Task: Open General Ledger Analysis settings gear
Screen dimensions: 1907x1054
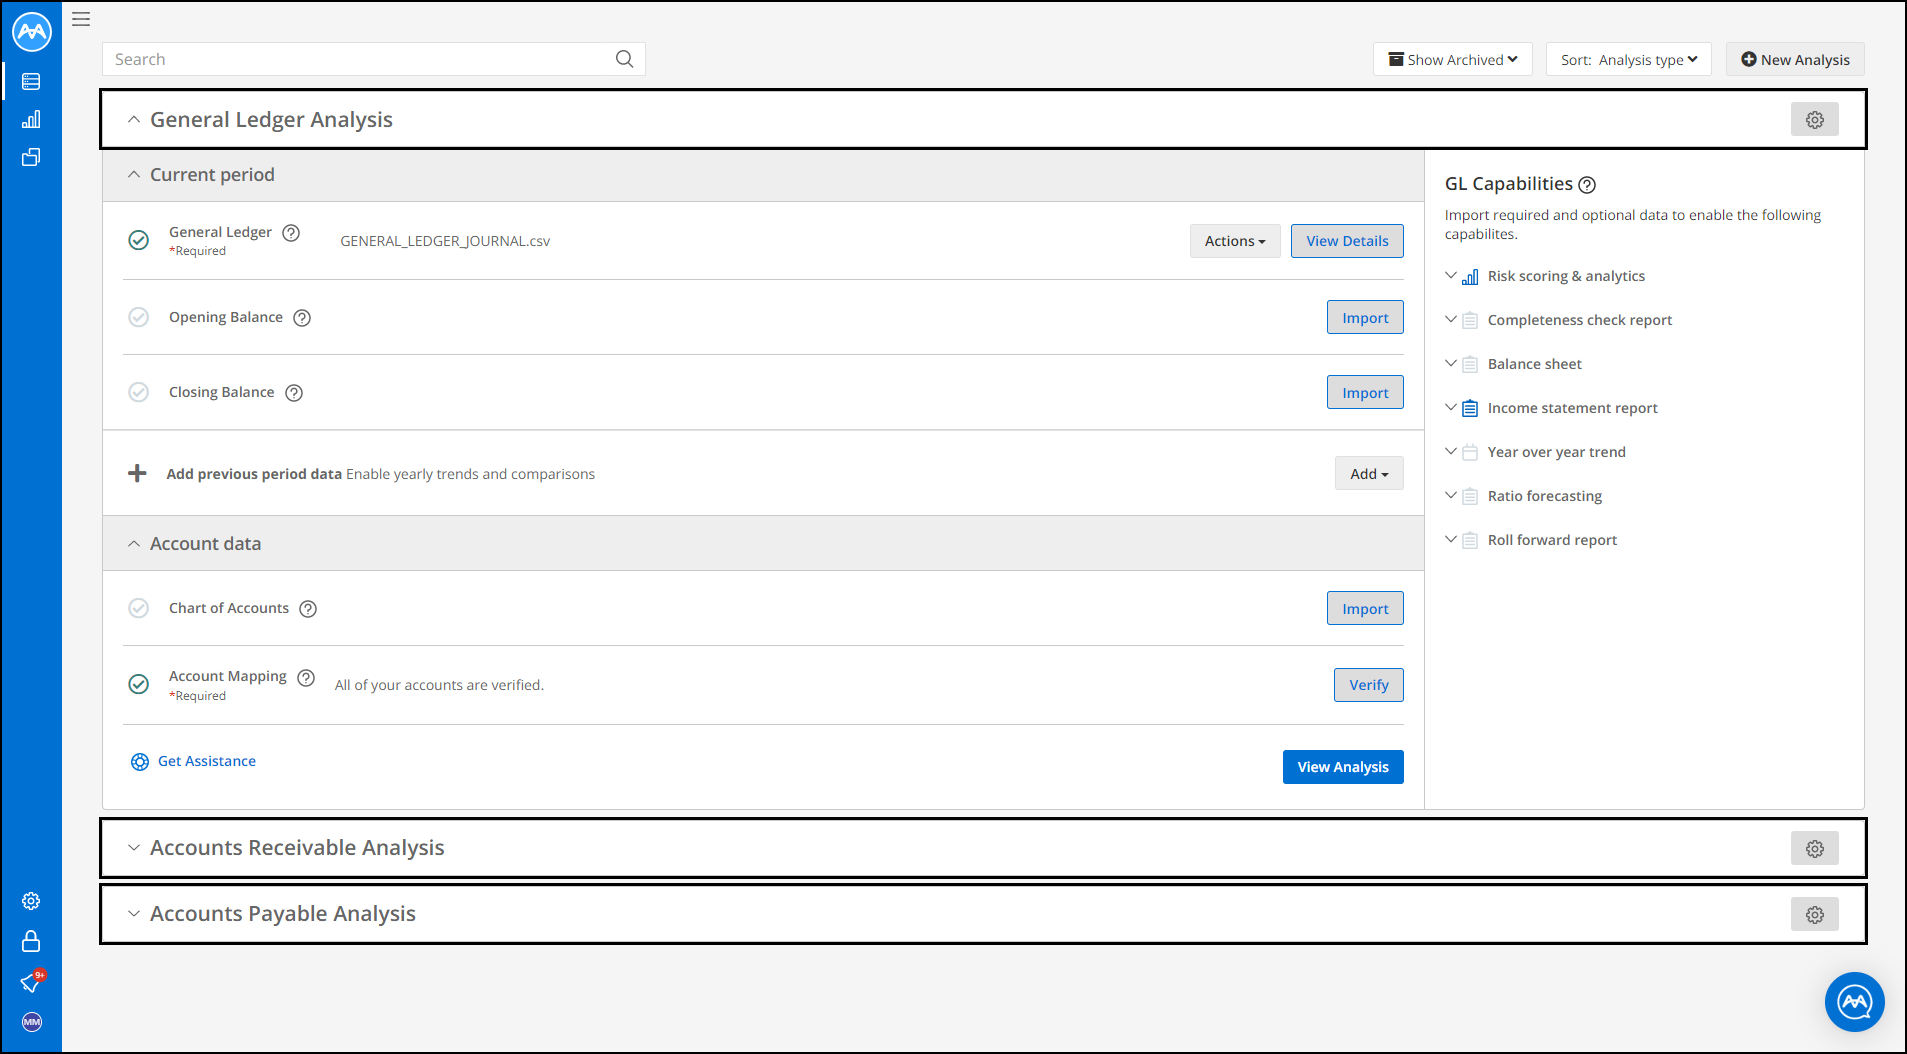Action: (1815, 120)
